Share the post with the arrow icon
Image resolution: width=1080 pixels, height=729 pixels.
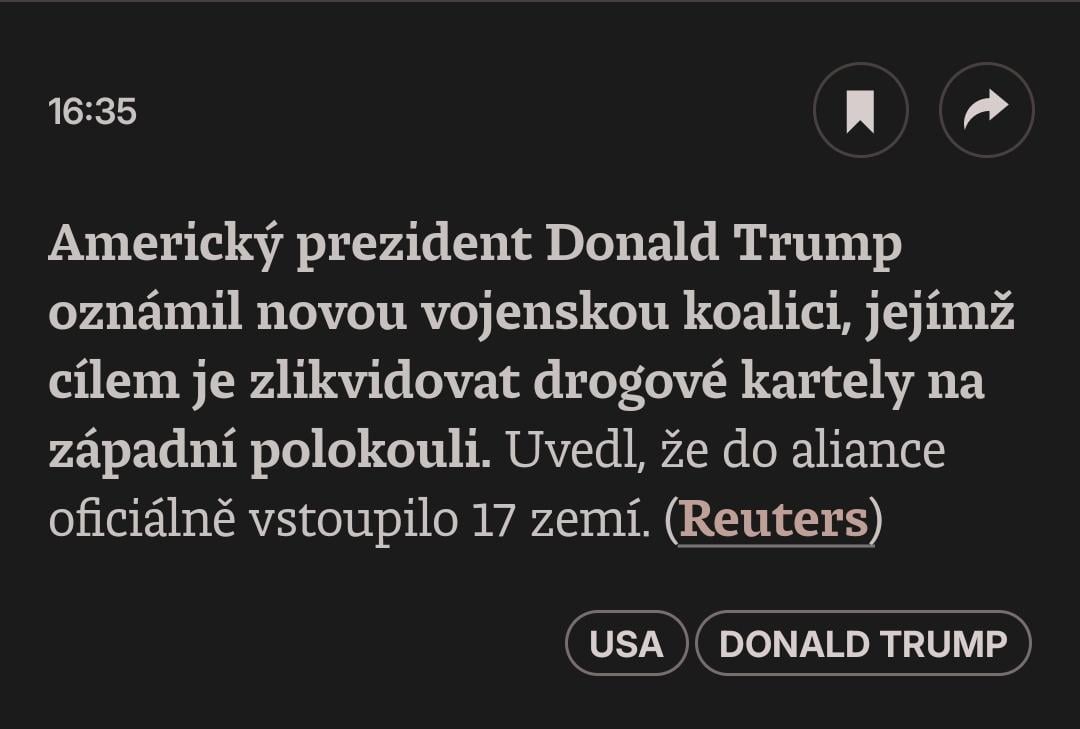coord(986,110)
